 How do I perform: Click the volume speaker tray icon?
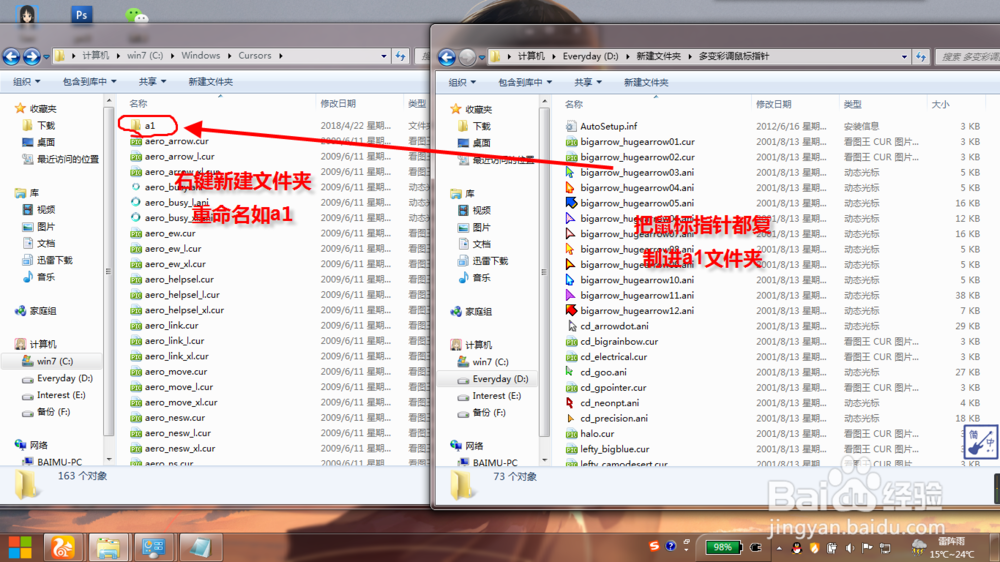coord(849,547)
